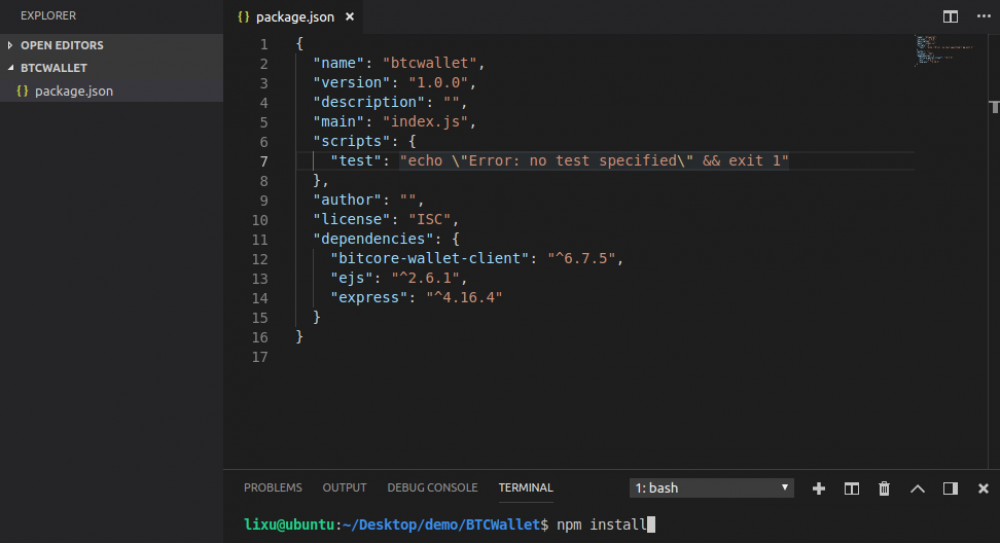The image size is (1000, 543).
Task: Click the terminal prompt lixu@ubuntu
Action: [289, 524]
